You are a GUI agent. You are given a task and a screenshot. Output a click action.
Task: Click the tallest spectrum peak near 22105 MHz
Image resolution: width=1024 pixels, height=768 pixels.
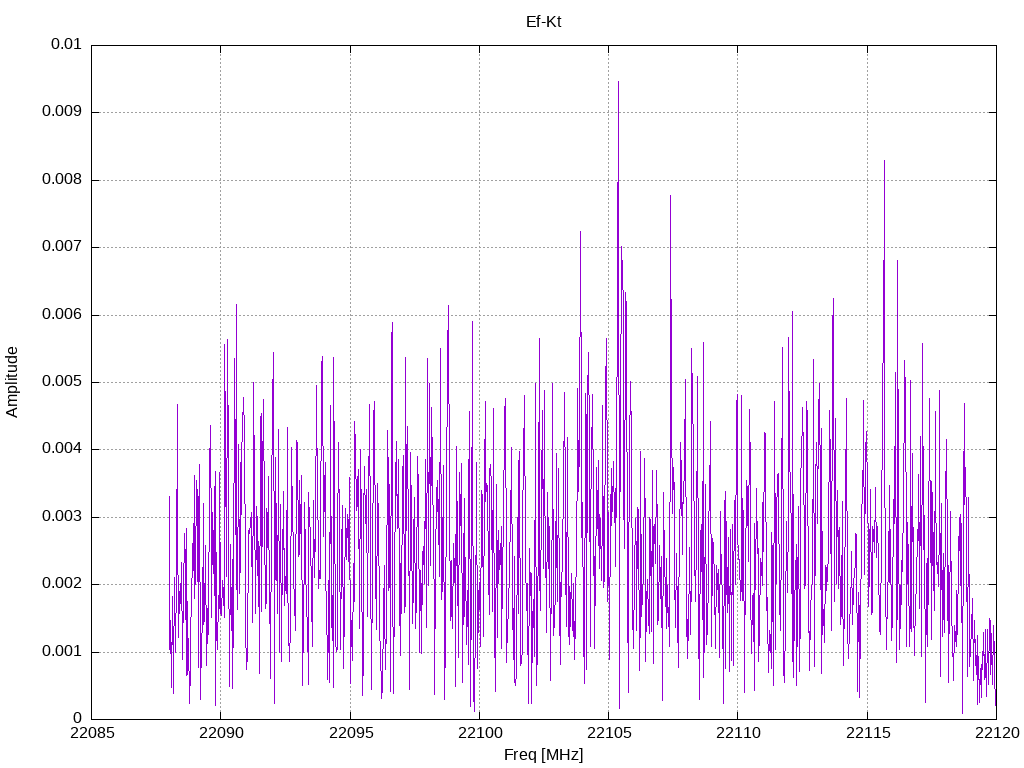[x=618, y=82]
